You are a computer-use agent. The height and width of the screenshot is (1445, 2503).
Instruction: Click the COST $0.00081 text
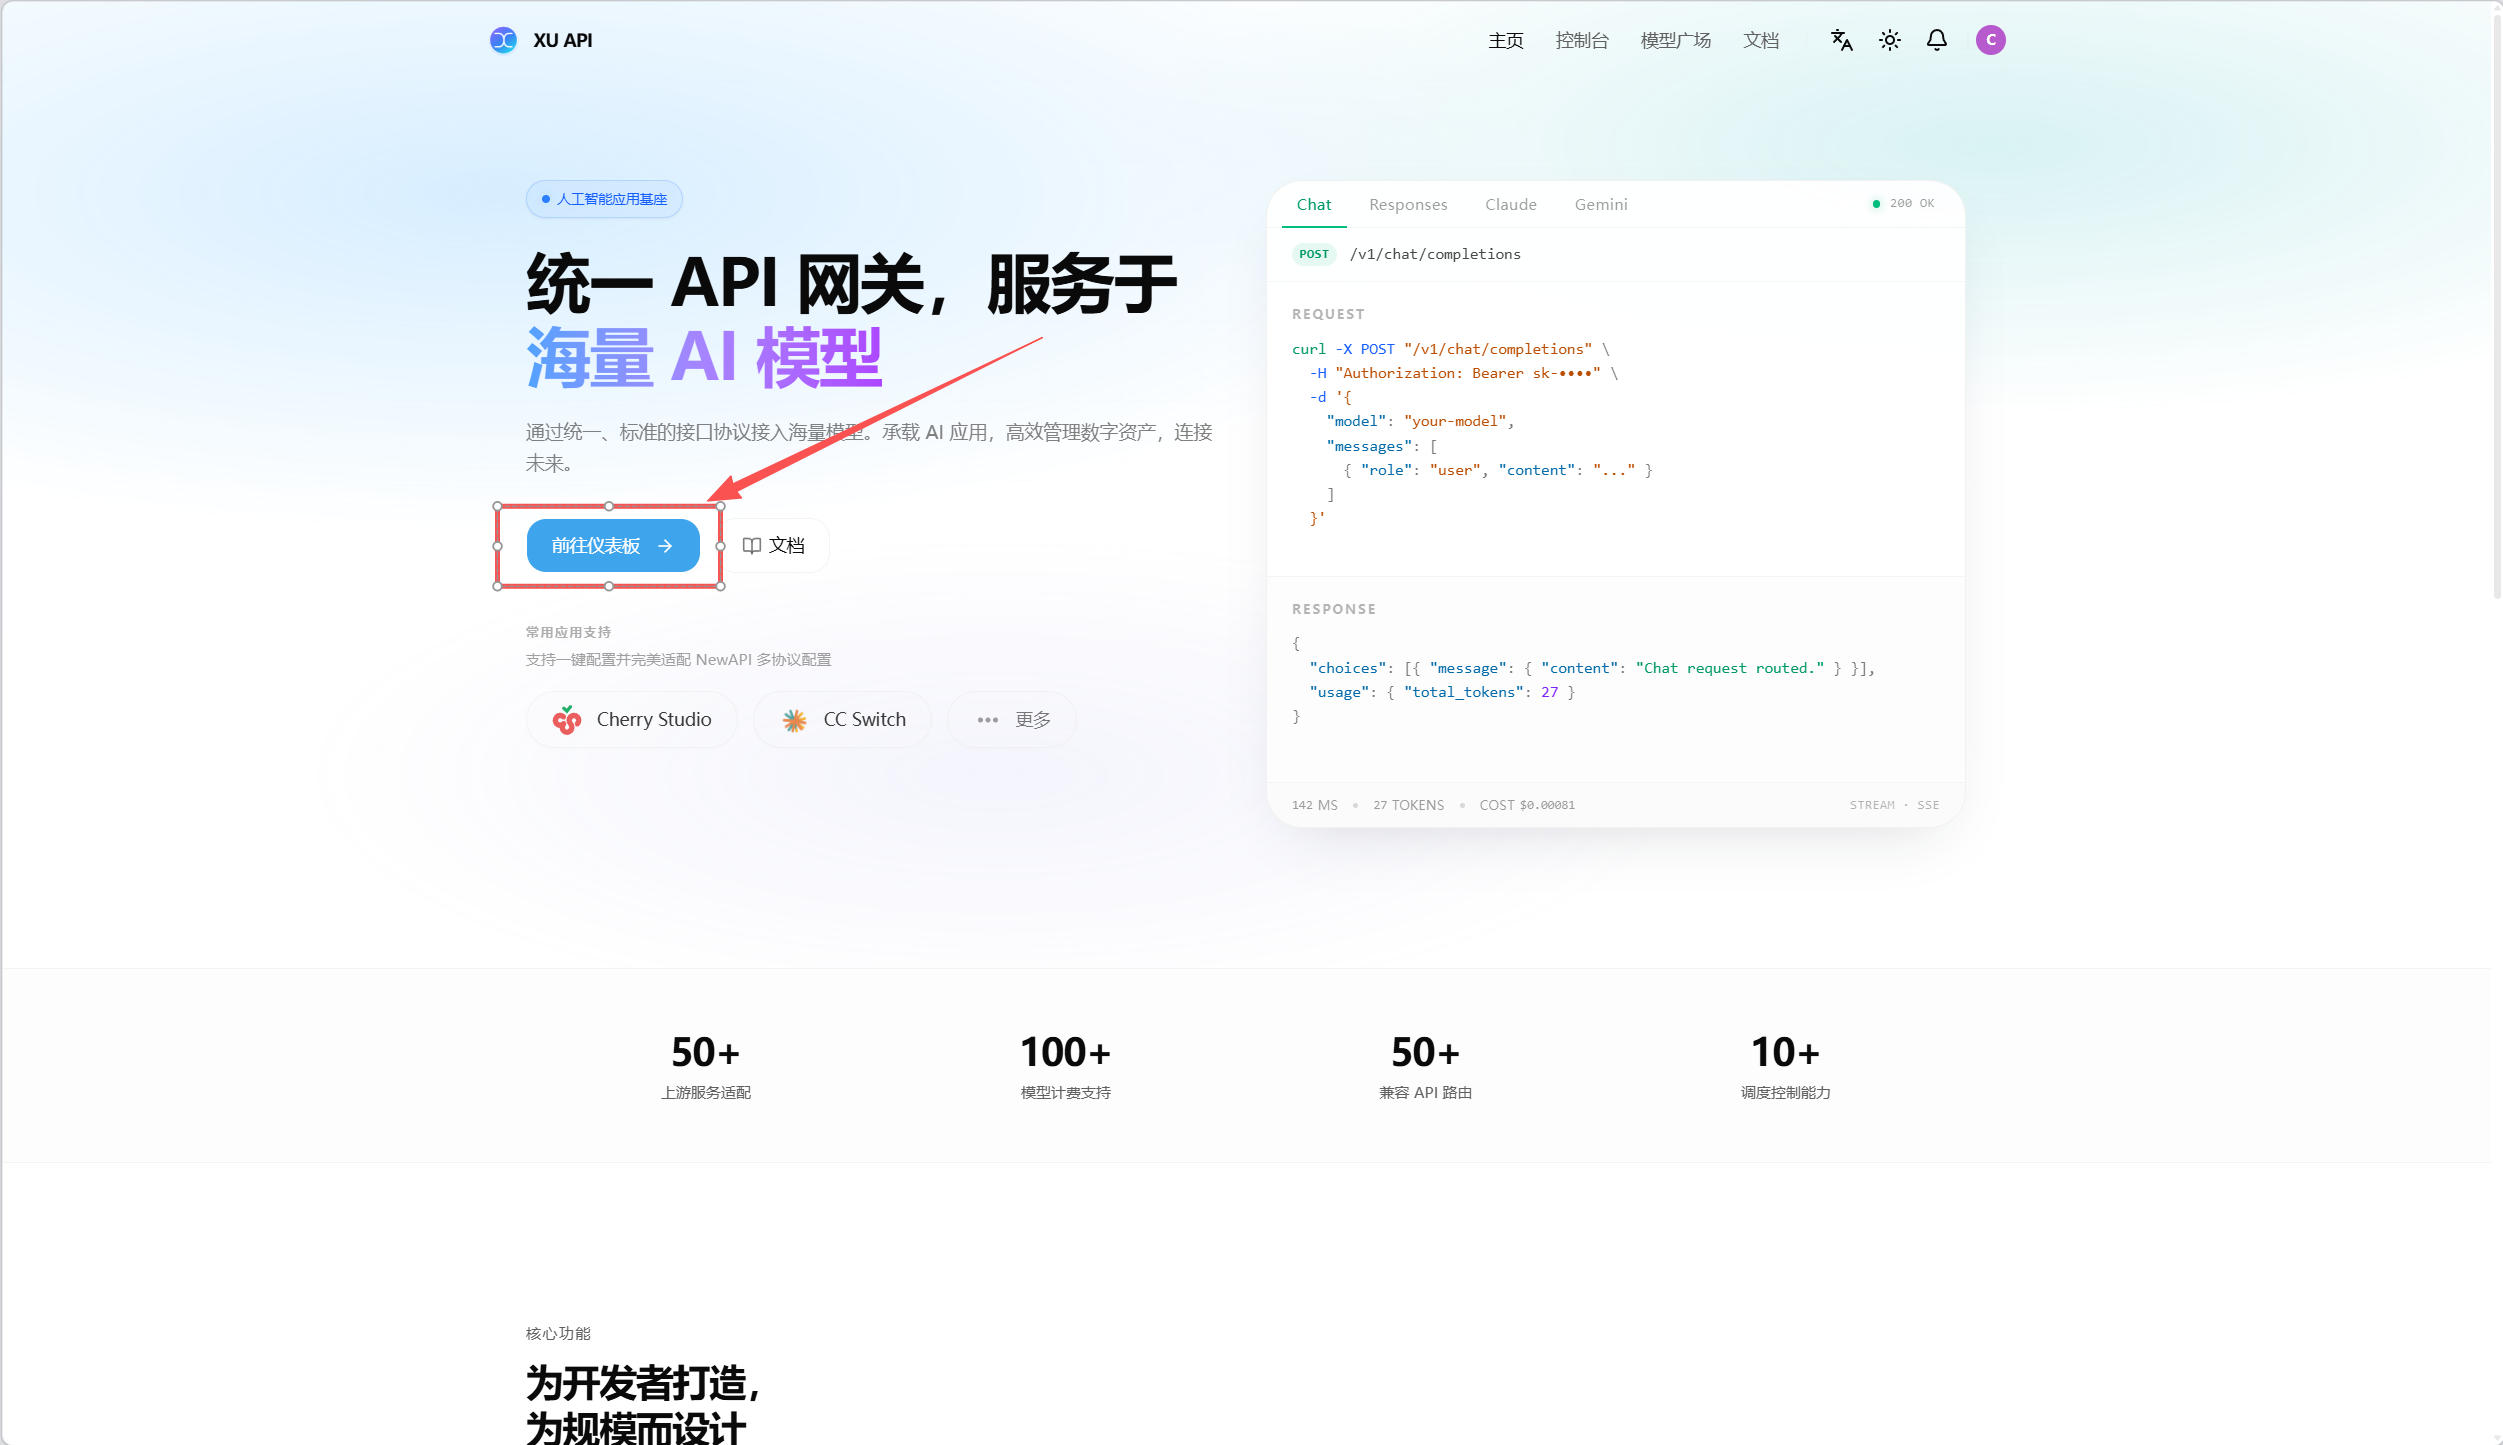[1526, 805]
